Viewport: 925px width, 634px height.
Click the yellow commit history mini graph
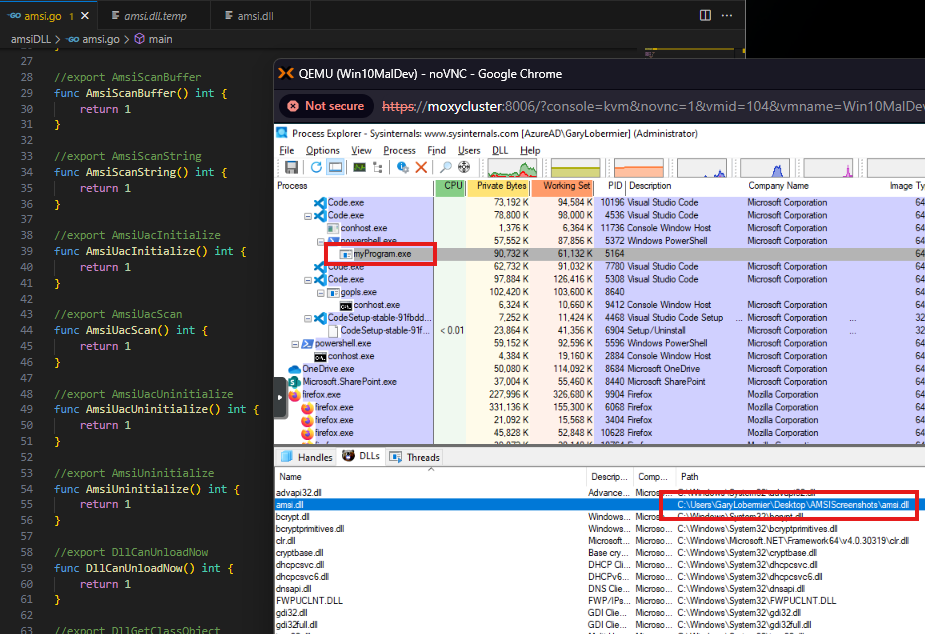pos(575,167)
